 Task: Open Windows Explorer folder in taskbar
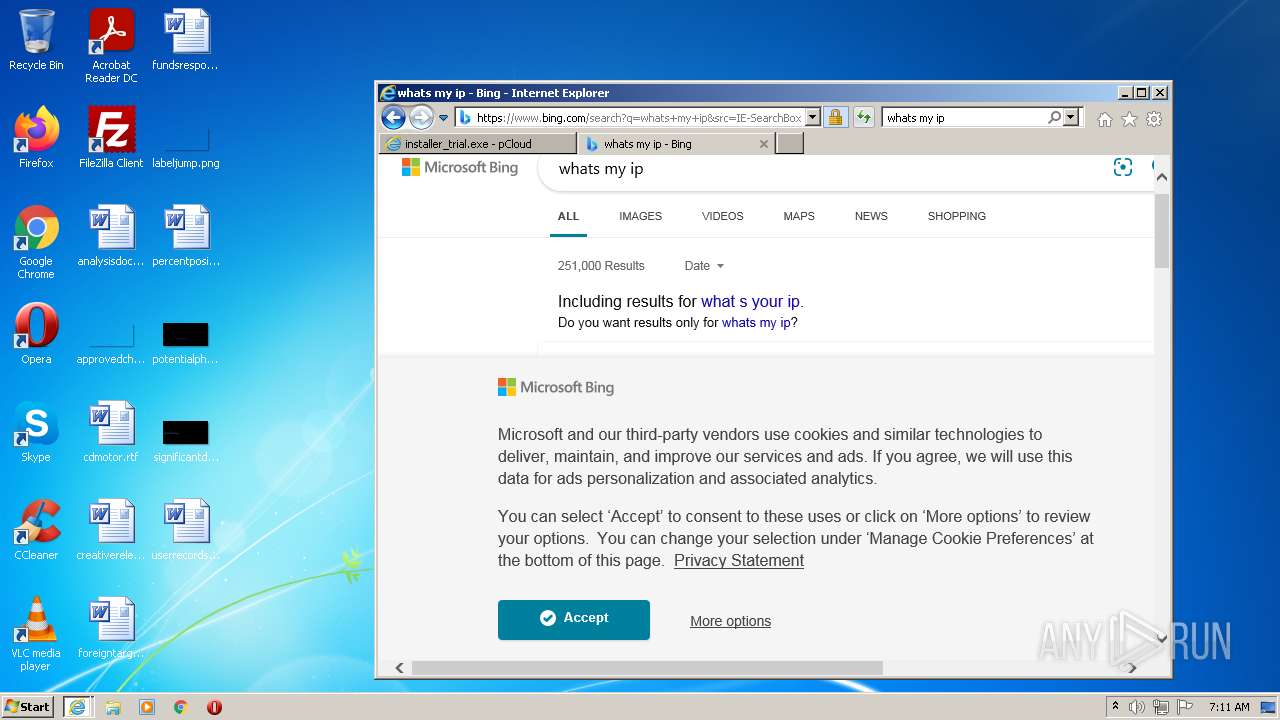point(113,707)
